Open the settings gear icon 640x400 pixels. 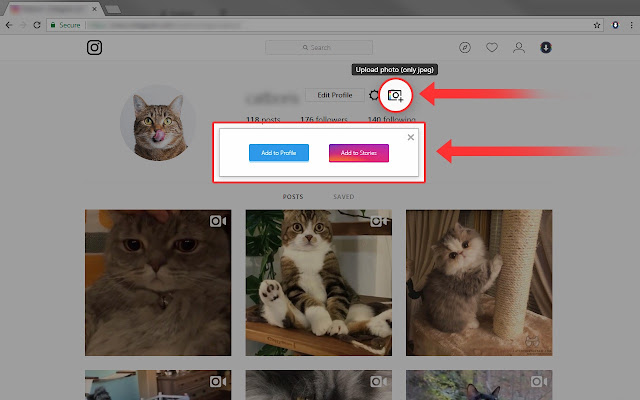point(373,95)
